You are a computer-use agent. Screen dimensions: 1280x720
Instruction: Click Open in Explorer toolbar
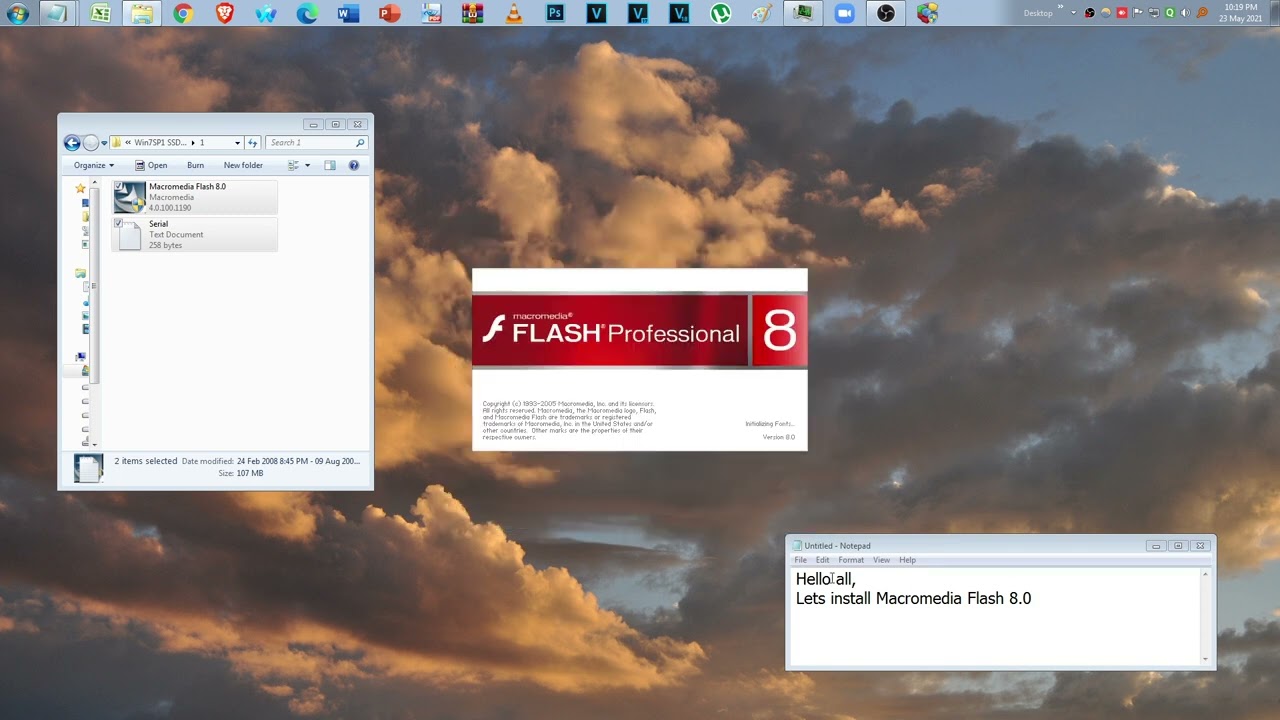coord(152,165)
